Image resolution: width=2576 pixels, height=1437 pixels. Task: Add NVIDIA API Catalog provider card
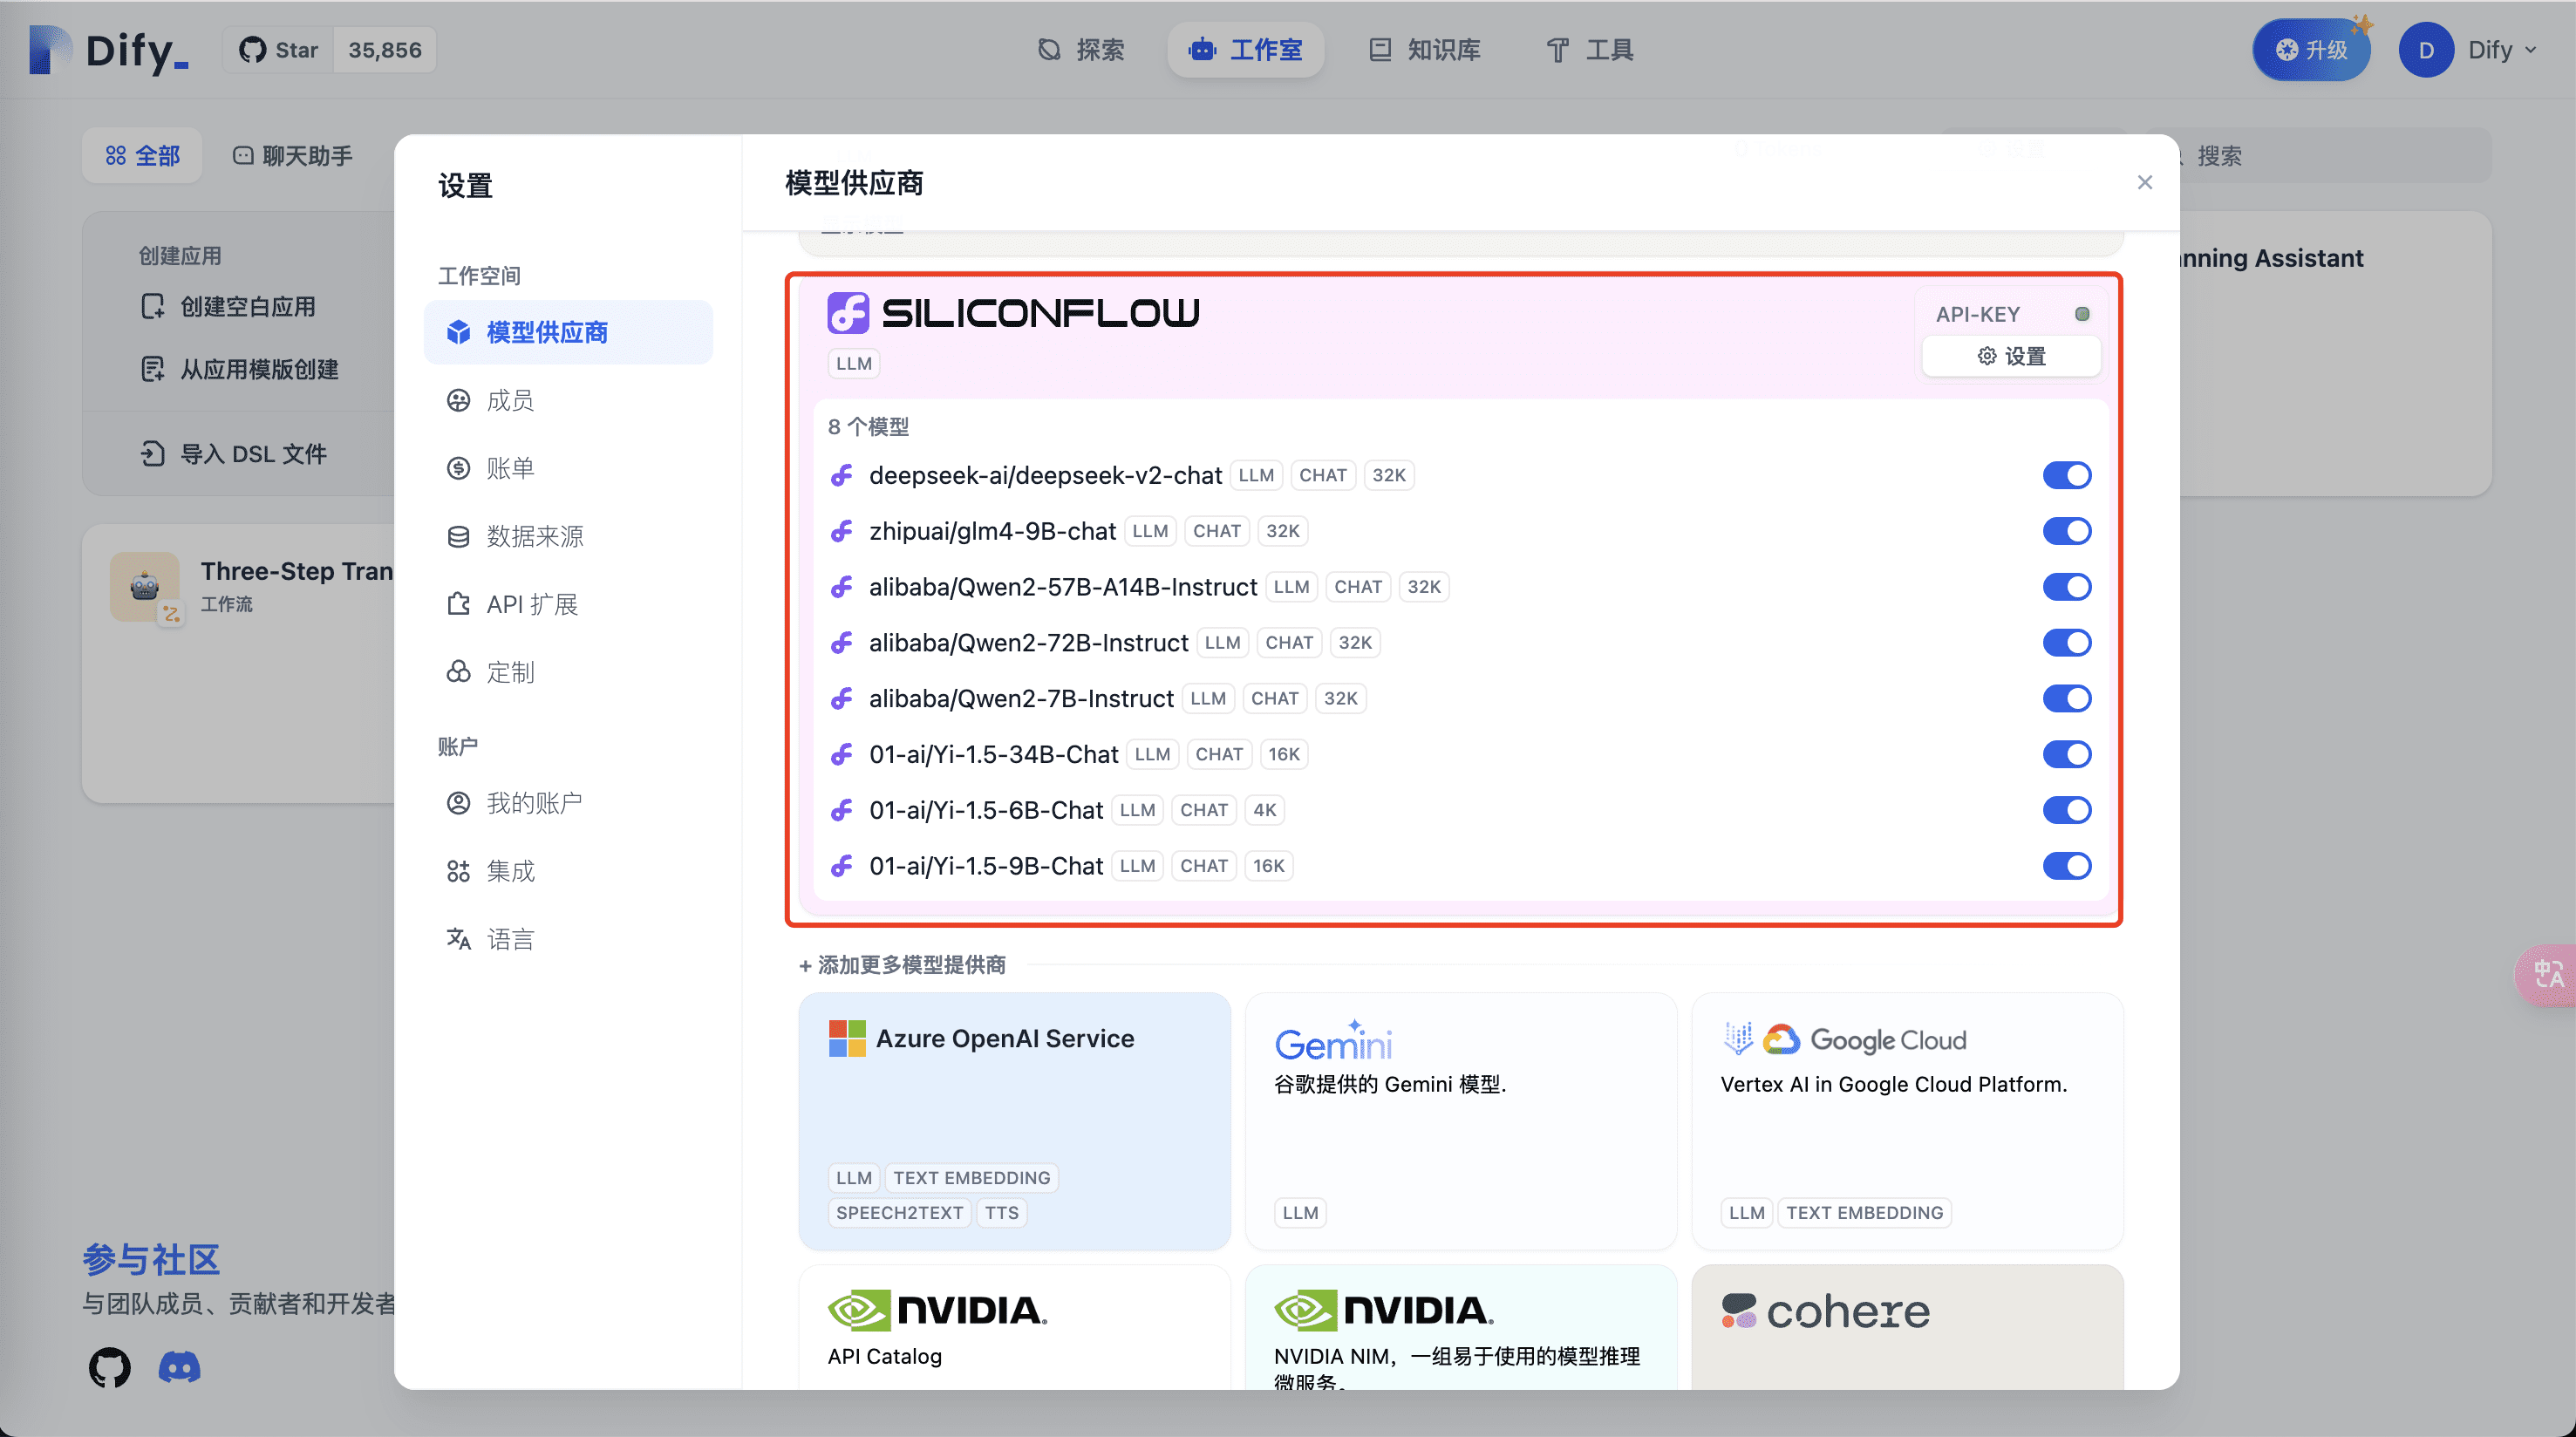point(1014,1327)
